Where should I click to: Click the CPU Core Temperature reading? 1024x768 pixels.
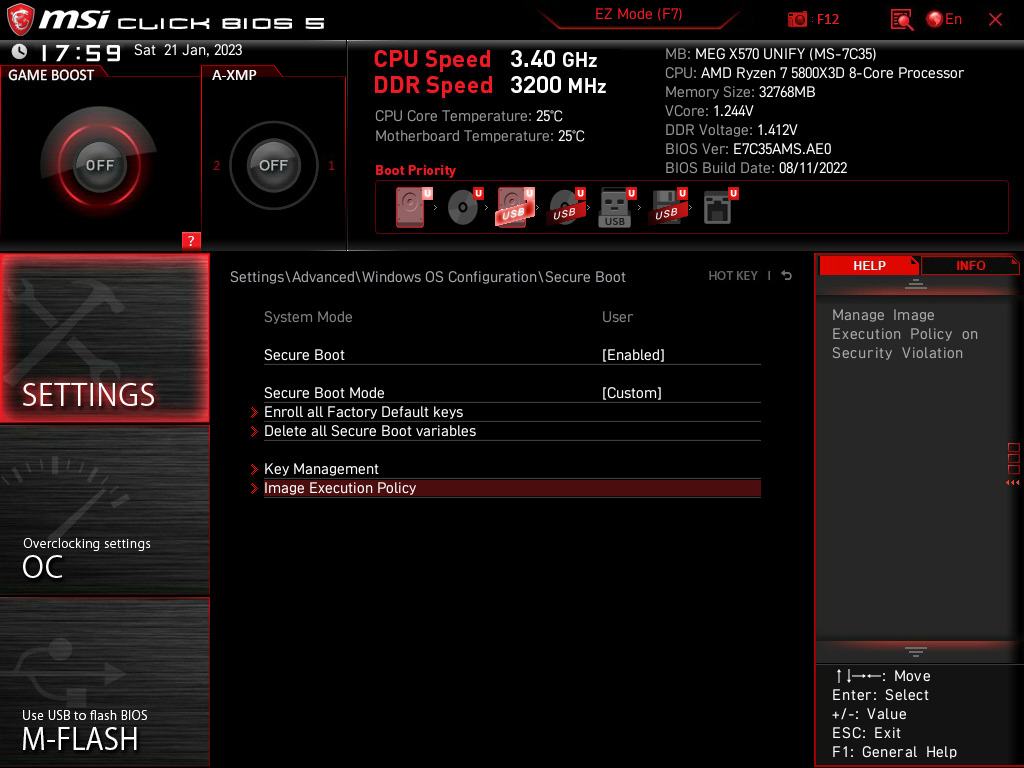coord(468,116)
